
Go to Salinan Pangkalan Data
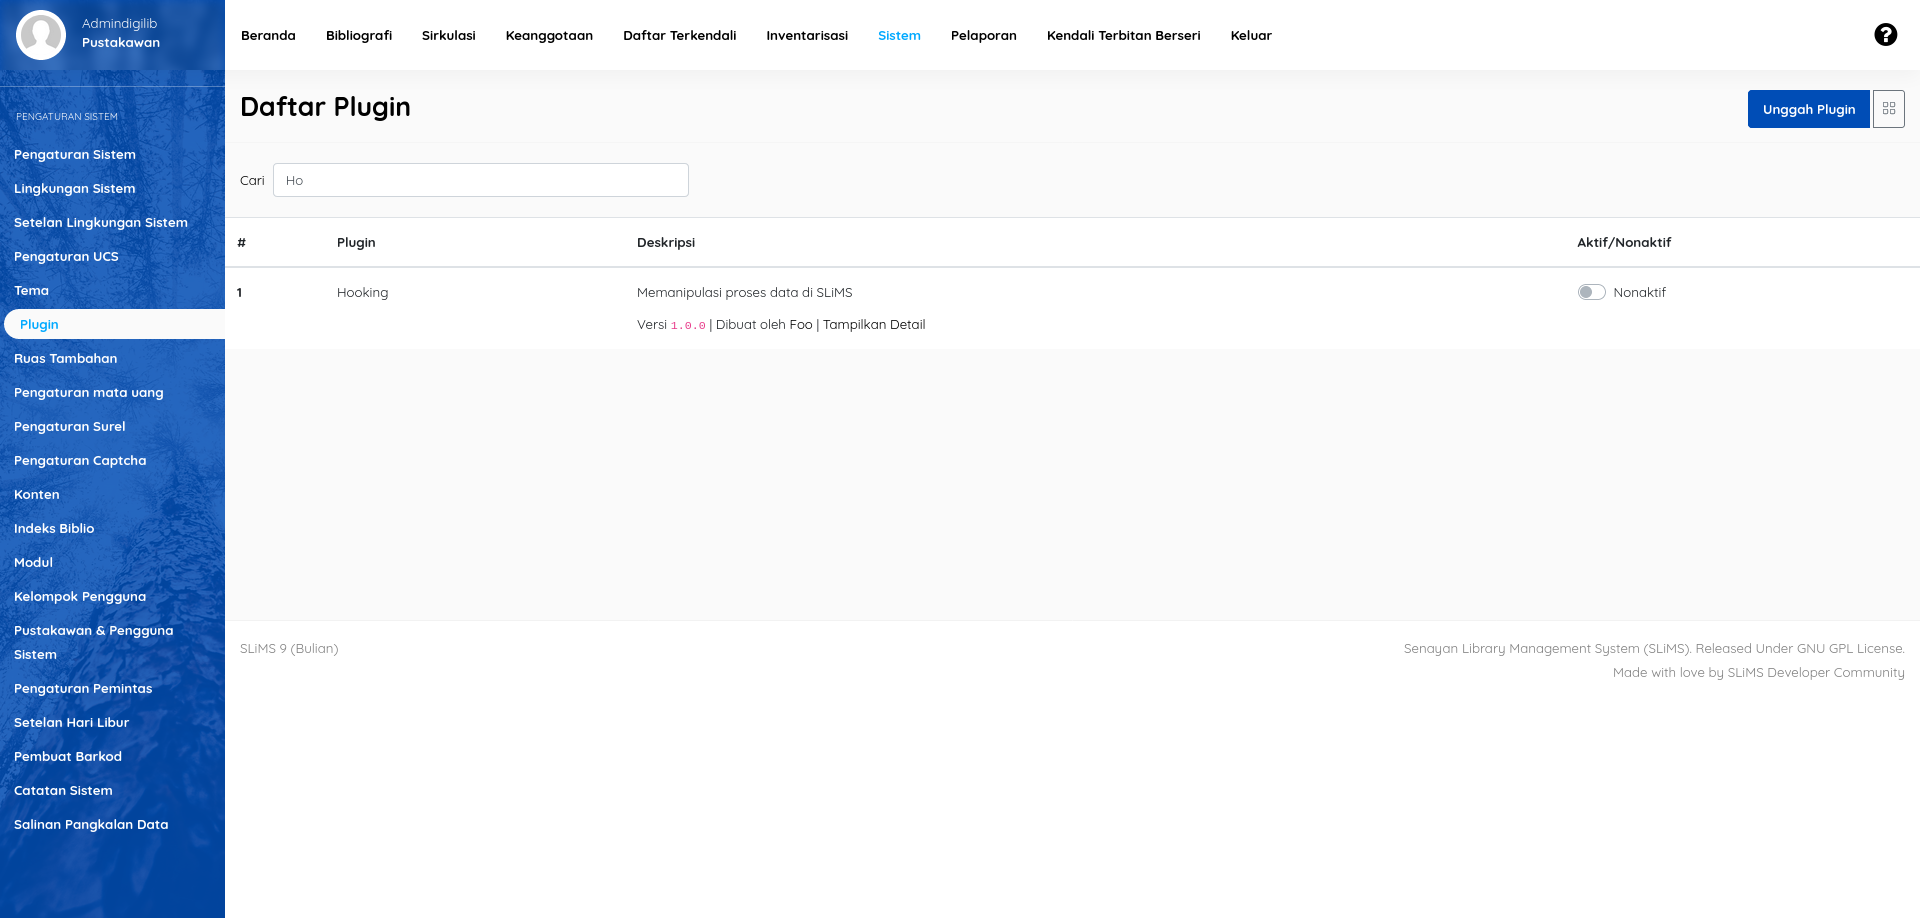tap(91, 824)
